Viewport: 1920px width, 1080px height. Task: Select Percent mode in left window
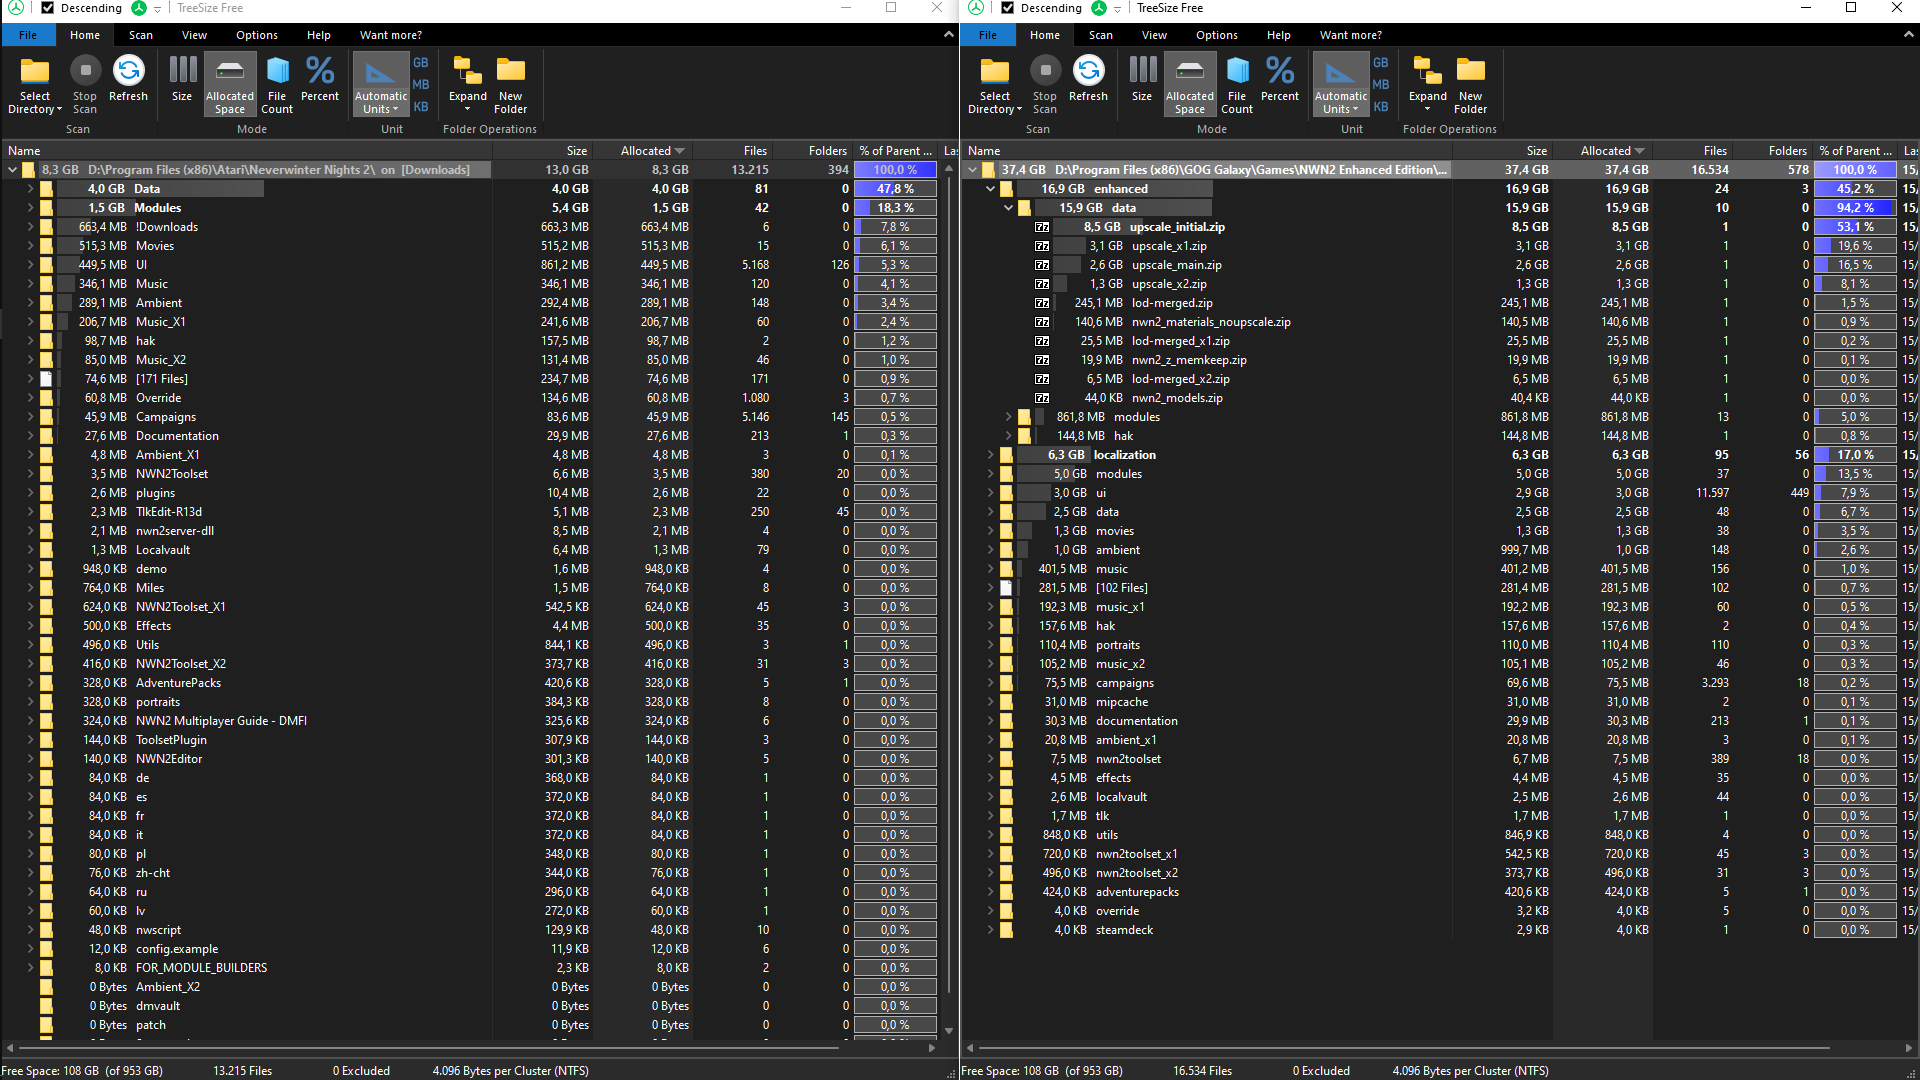click(x=320, y=80)
